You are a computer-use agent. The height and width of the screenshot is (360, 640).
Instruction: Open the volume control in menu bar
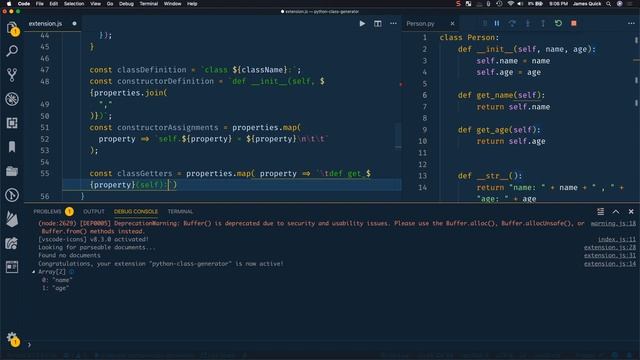click(x=520, y=4)
